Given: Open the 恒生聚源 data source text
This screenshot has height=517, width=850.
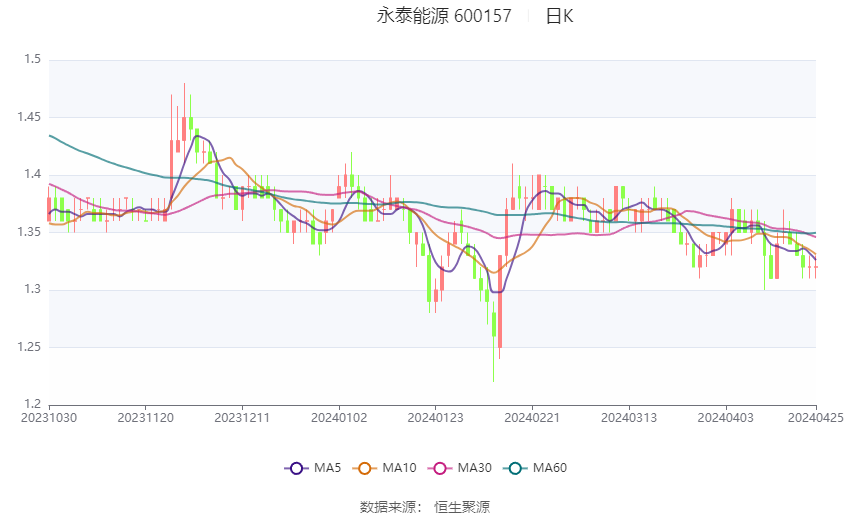Looking at the screenshot, I should (x=462, y=507).
